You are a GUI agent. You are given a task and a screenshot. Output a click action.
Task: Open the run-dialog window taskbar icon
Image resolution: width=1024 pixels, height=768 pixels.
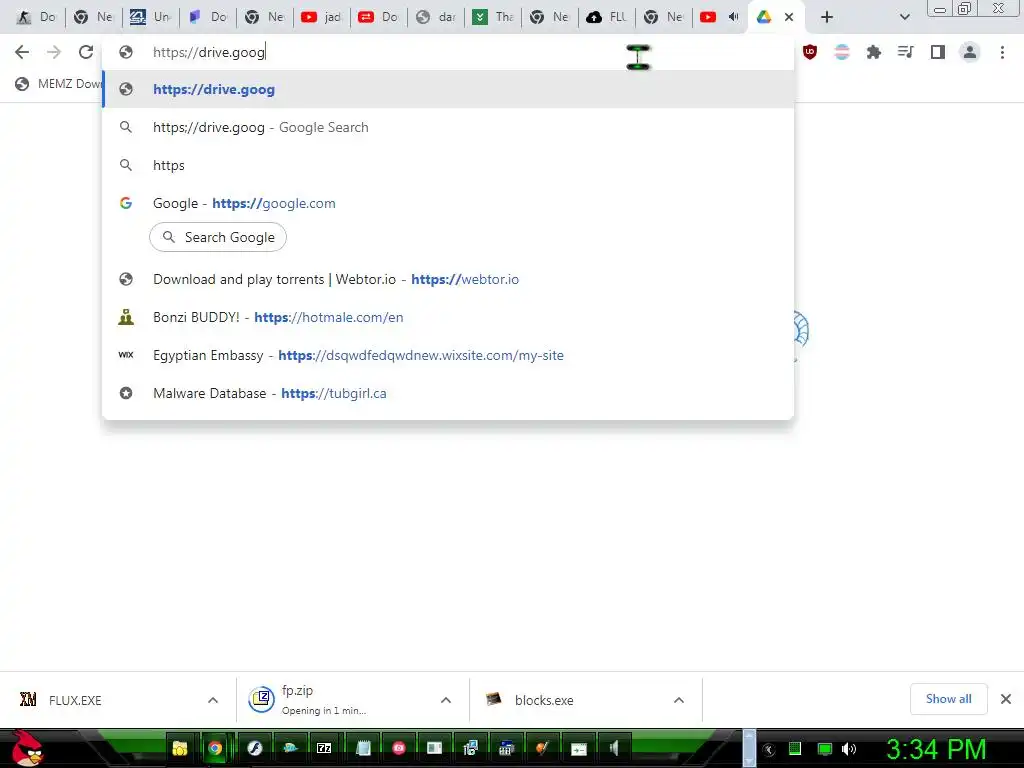579,748
